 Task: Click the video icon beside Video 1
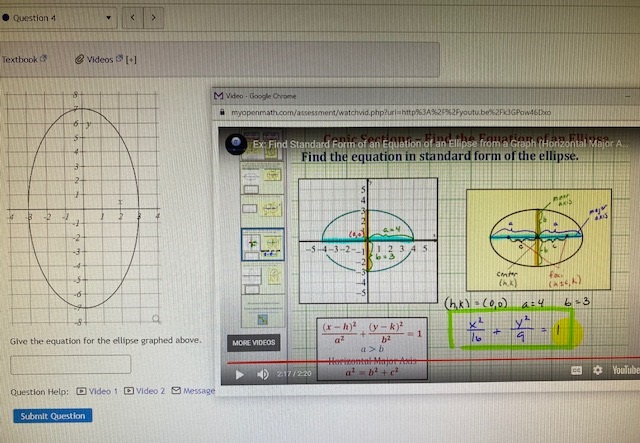[81, 391]
